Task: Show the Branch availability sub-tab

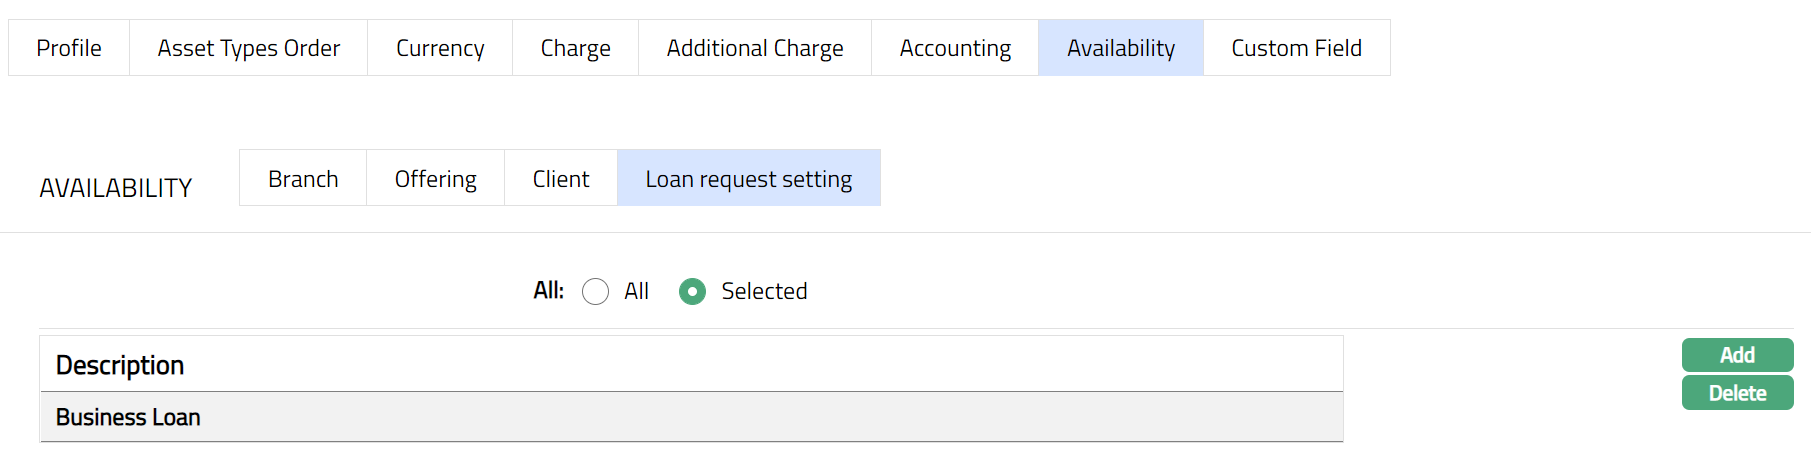Action: [303, 179]
